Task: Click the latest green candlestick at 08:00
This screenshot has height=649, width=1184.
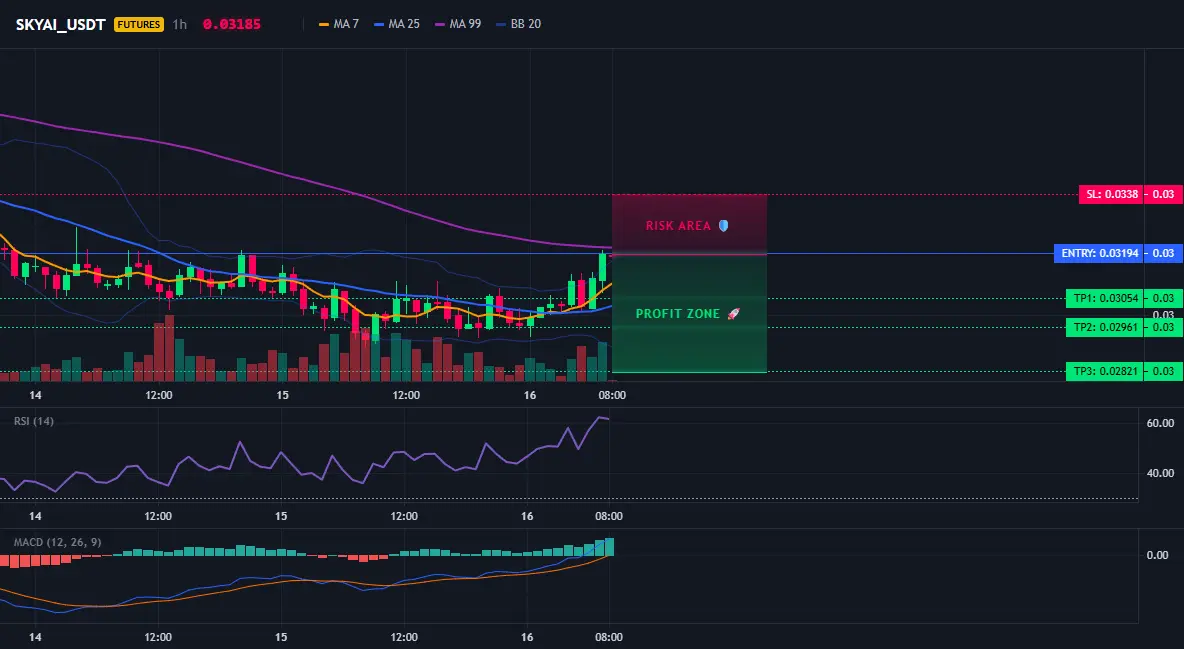Action: (x=603, y=268)
